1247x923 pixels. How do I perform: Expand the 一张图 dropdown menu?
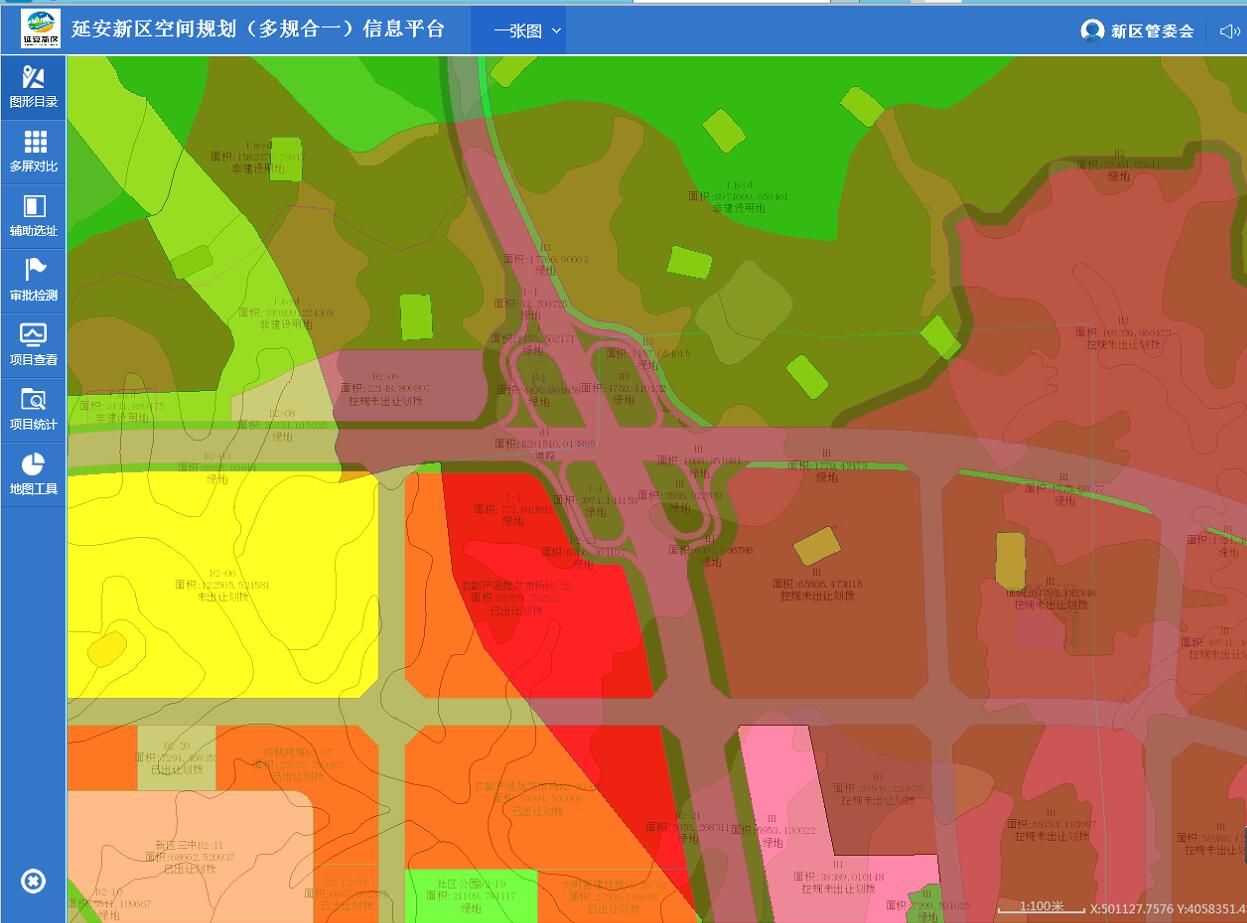point(518,31)
